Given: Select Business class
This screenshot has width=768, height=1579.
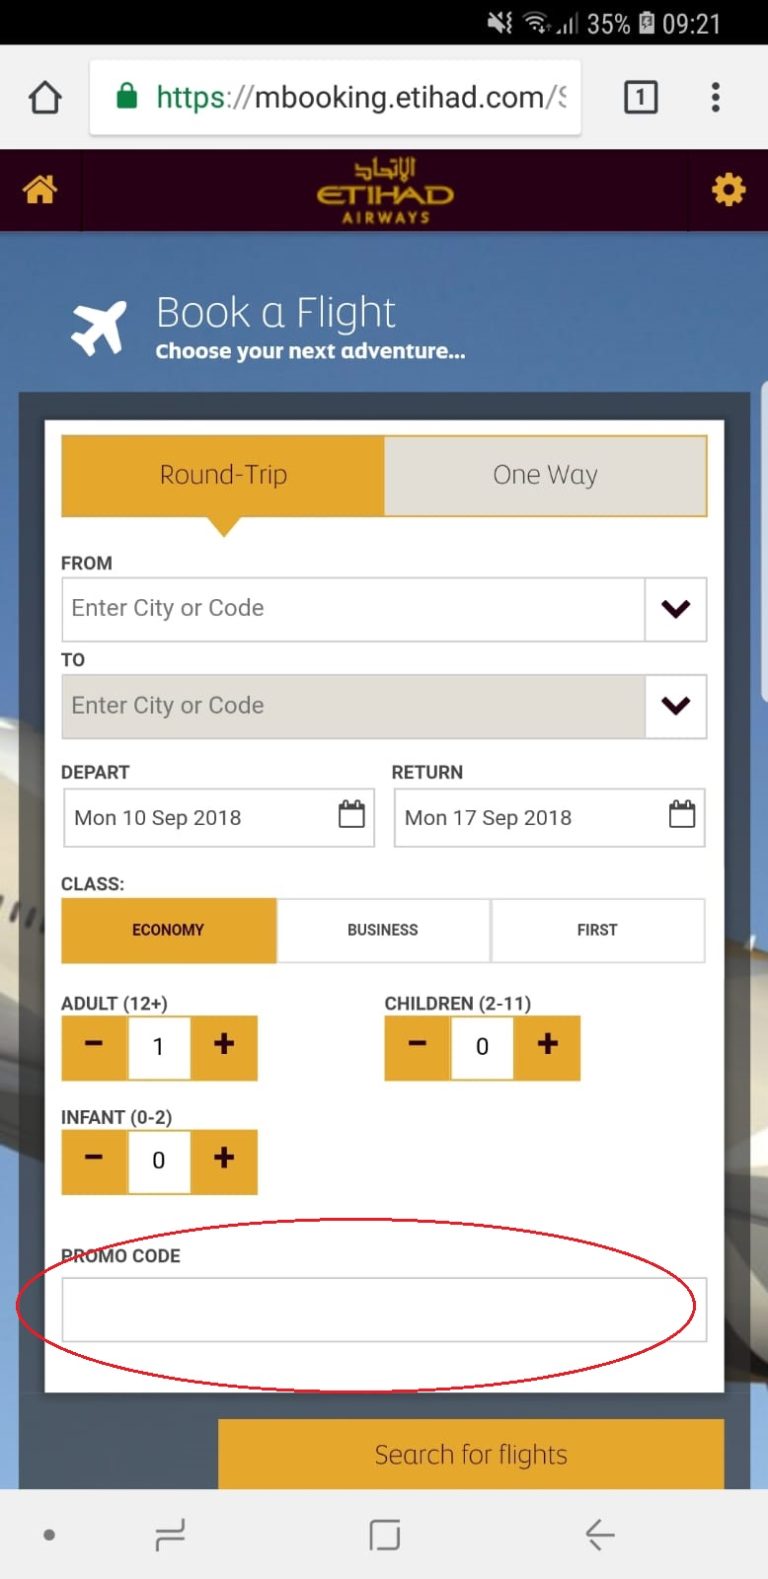Looking at the screenshot, I should click(x=383, y=930).
